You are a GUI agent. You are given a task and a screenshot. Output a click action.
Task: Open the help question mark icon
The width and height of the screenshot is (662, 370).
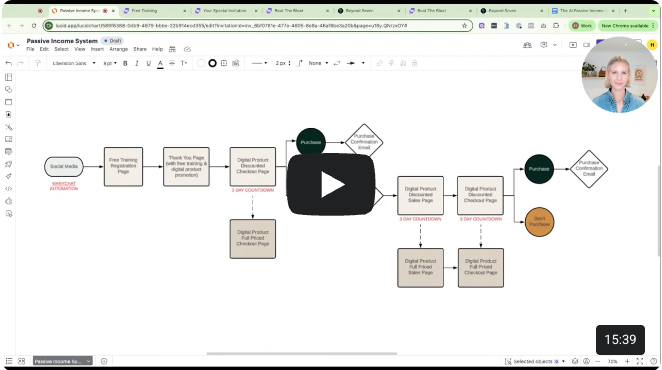[654, 362]
